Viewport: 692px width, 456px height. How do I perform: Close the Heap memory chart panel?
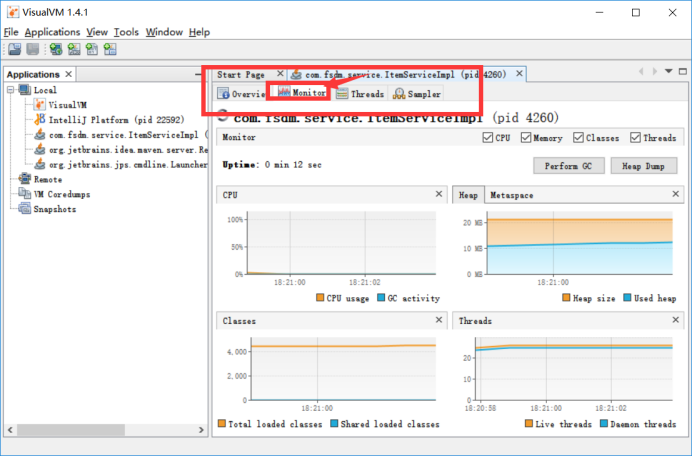pyautogui.click(x=676, y=194)
